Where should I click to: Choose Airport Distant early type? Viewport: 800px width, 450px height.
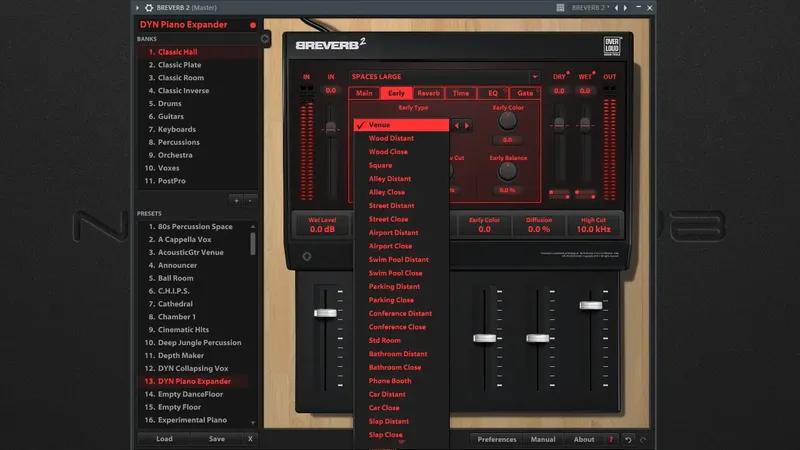point(402,233)
